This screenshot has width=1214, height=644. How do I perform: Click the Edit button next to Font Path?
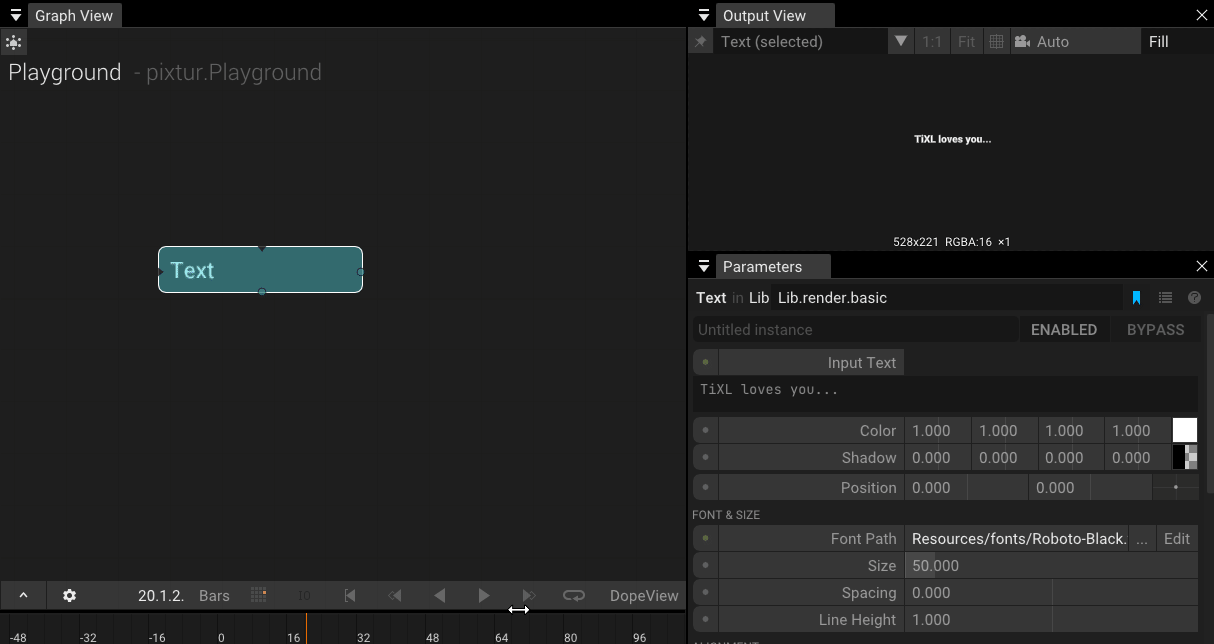click(x=1176, y=538)
